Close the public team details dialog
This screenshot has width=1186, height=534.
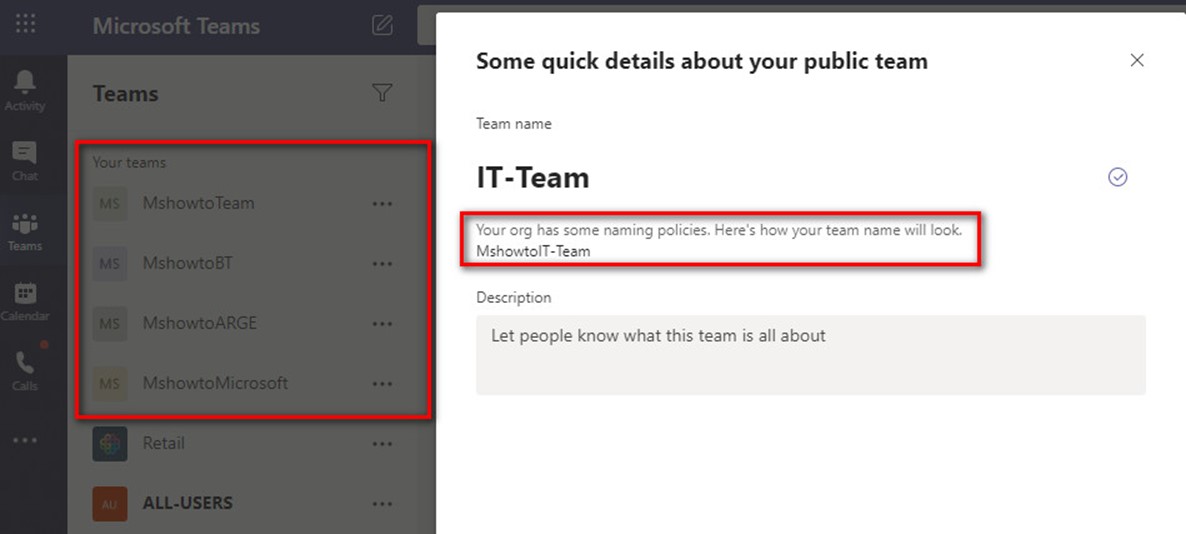click(1137, 61)
